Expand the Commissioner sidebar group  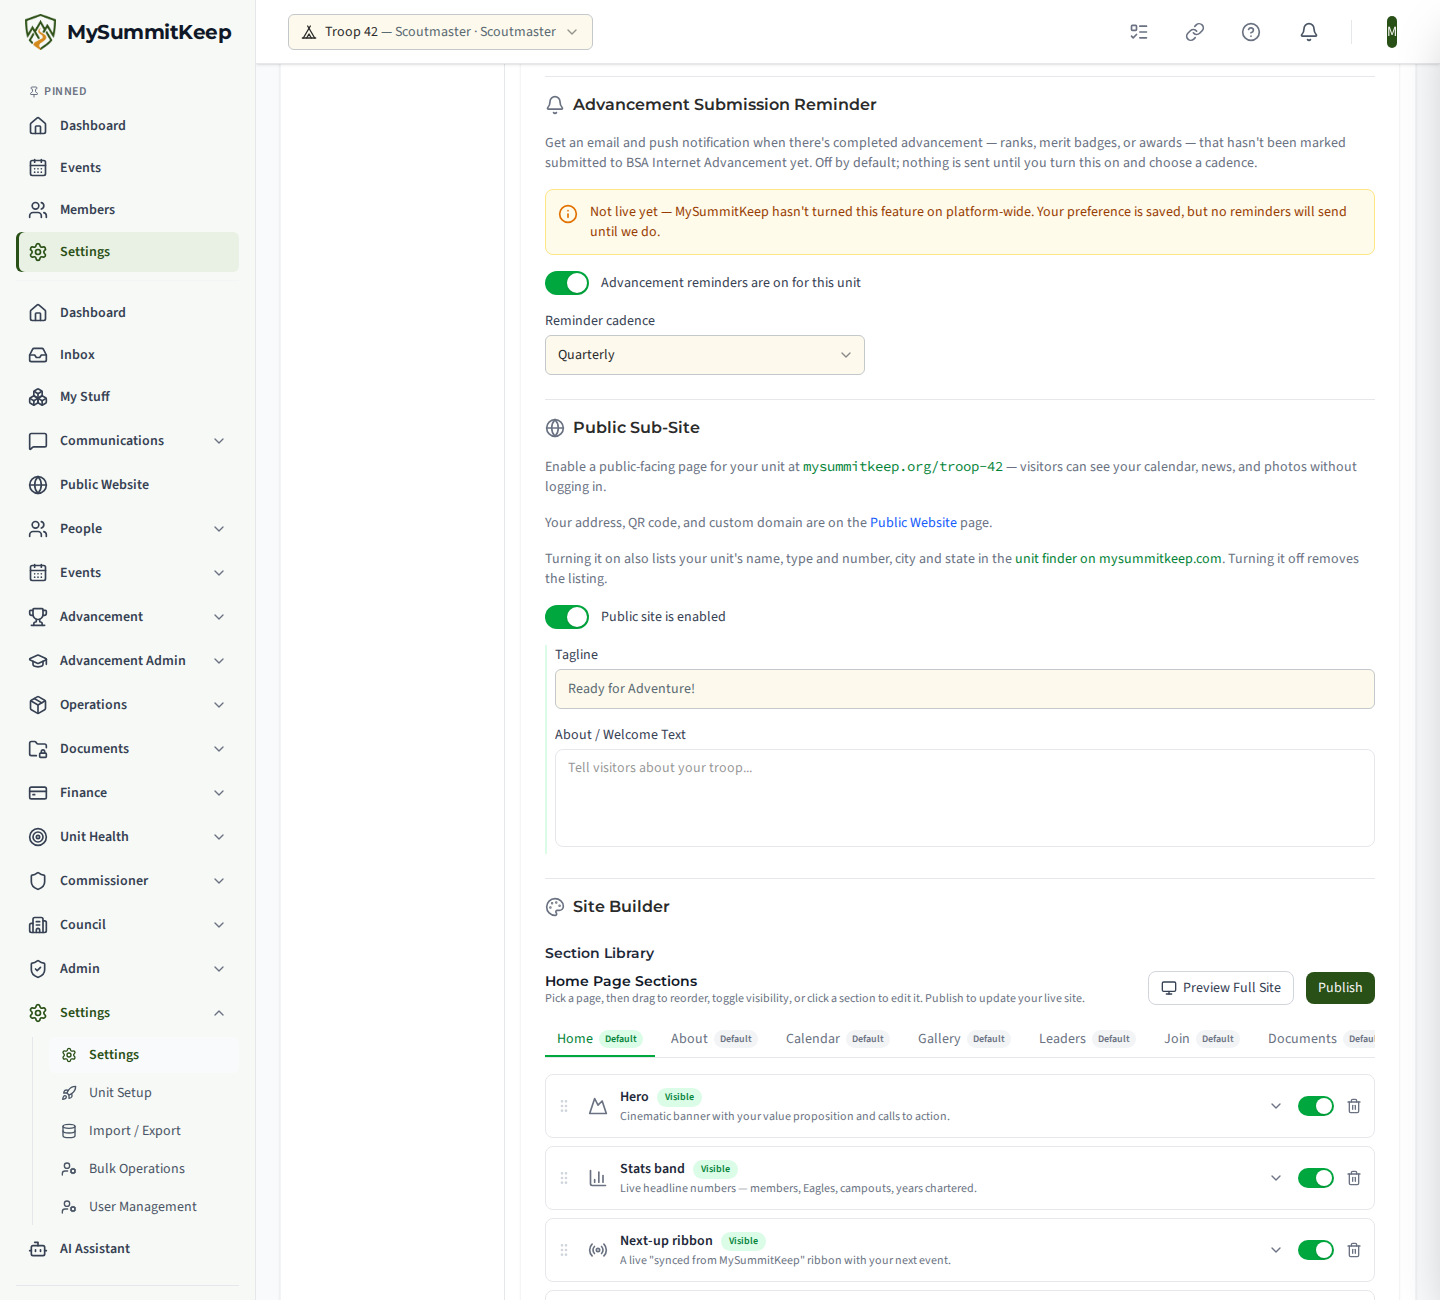[x=127, y=881]
